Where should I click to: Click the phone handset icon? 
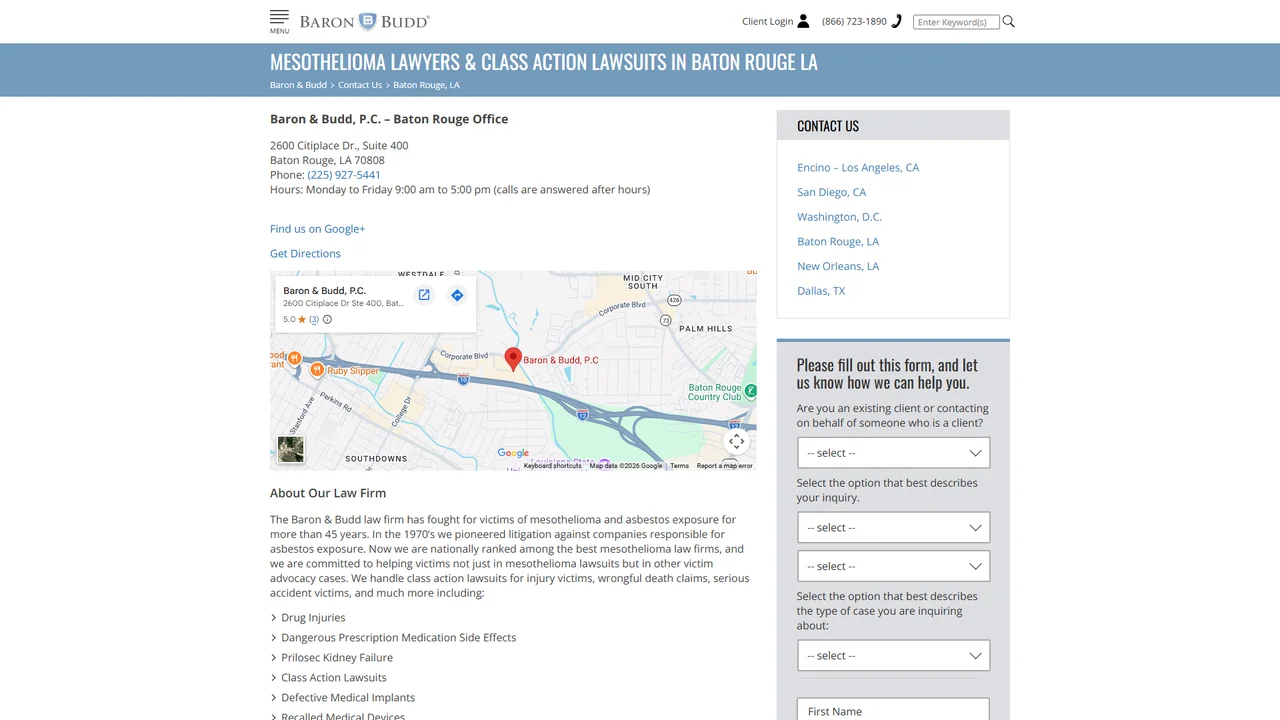tap(897, 21)
